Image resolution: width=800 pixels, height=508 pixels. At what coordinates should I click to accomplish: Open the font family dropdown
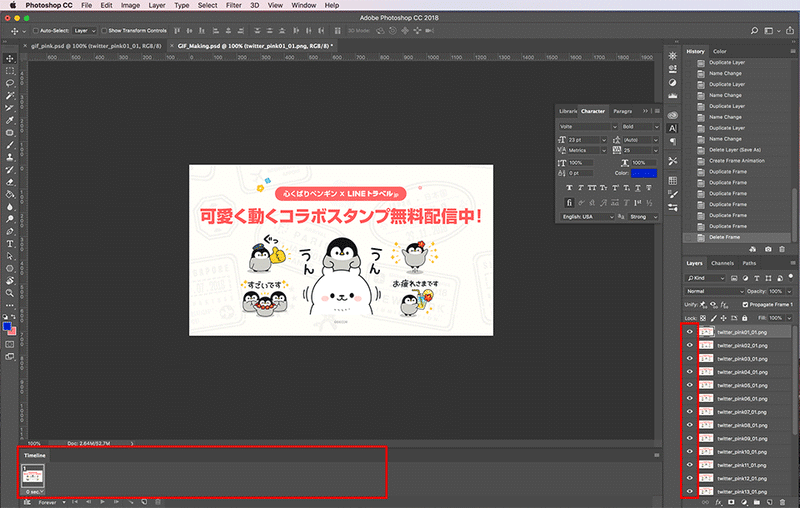[588, 126]
